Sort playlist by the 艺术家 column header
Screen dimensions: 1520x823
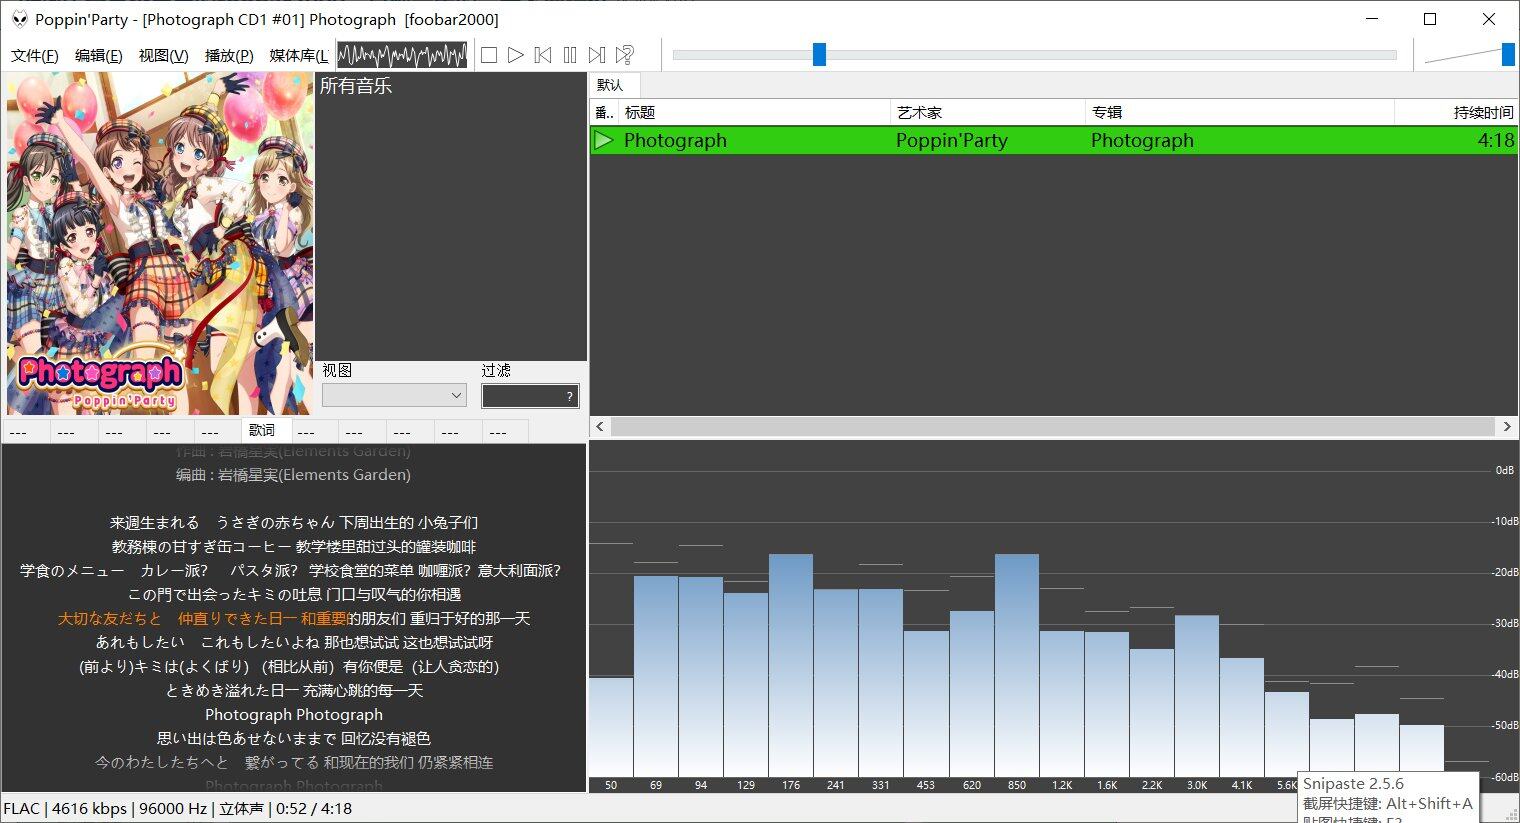coord(988,113)
